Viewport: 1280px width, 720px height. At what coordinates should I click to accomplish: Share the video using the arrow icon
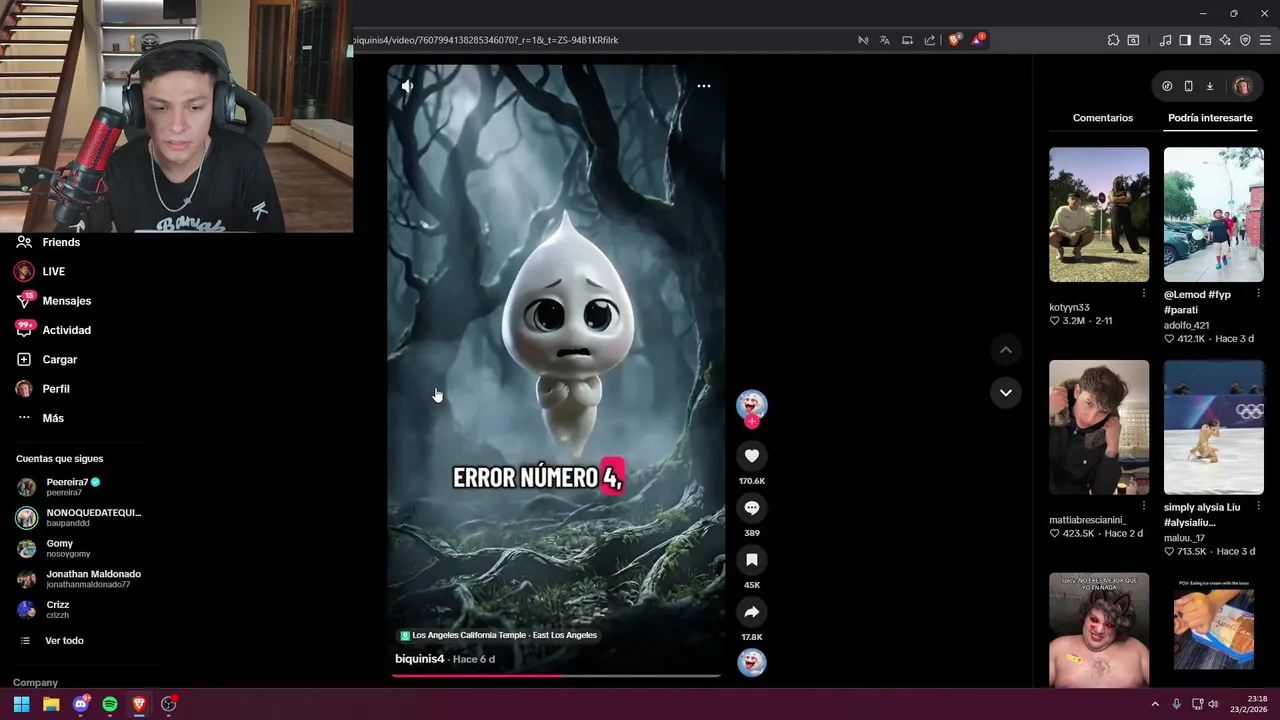click(x=752, y=612)
